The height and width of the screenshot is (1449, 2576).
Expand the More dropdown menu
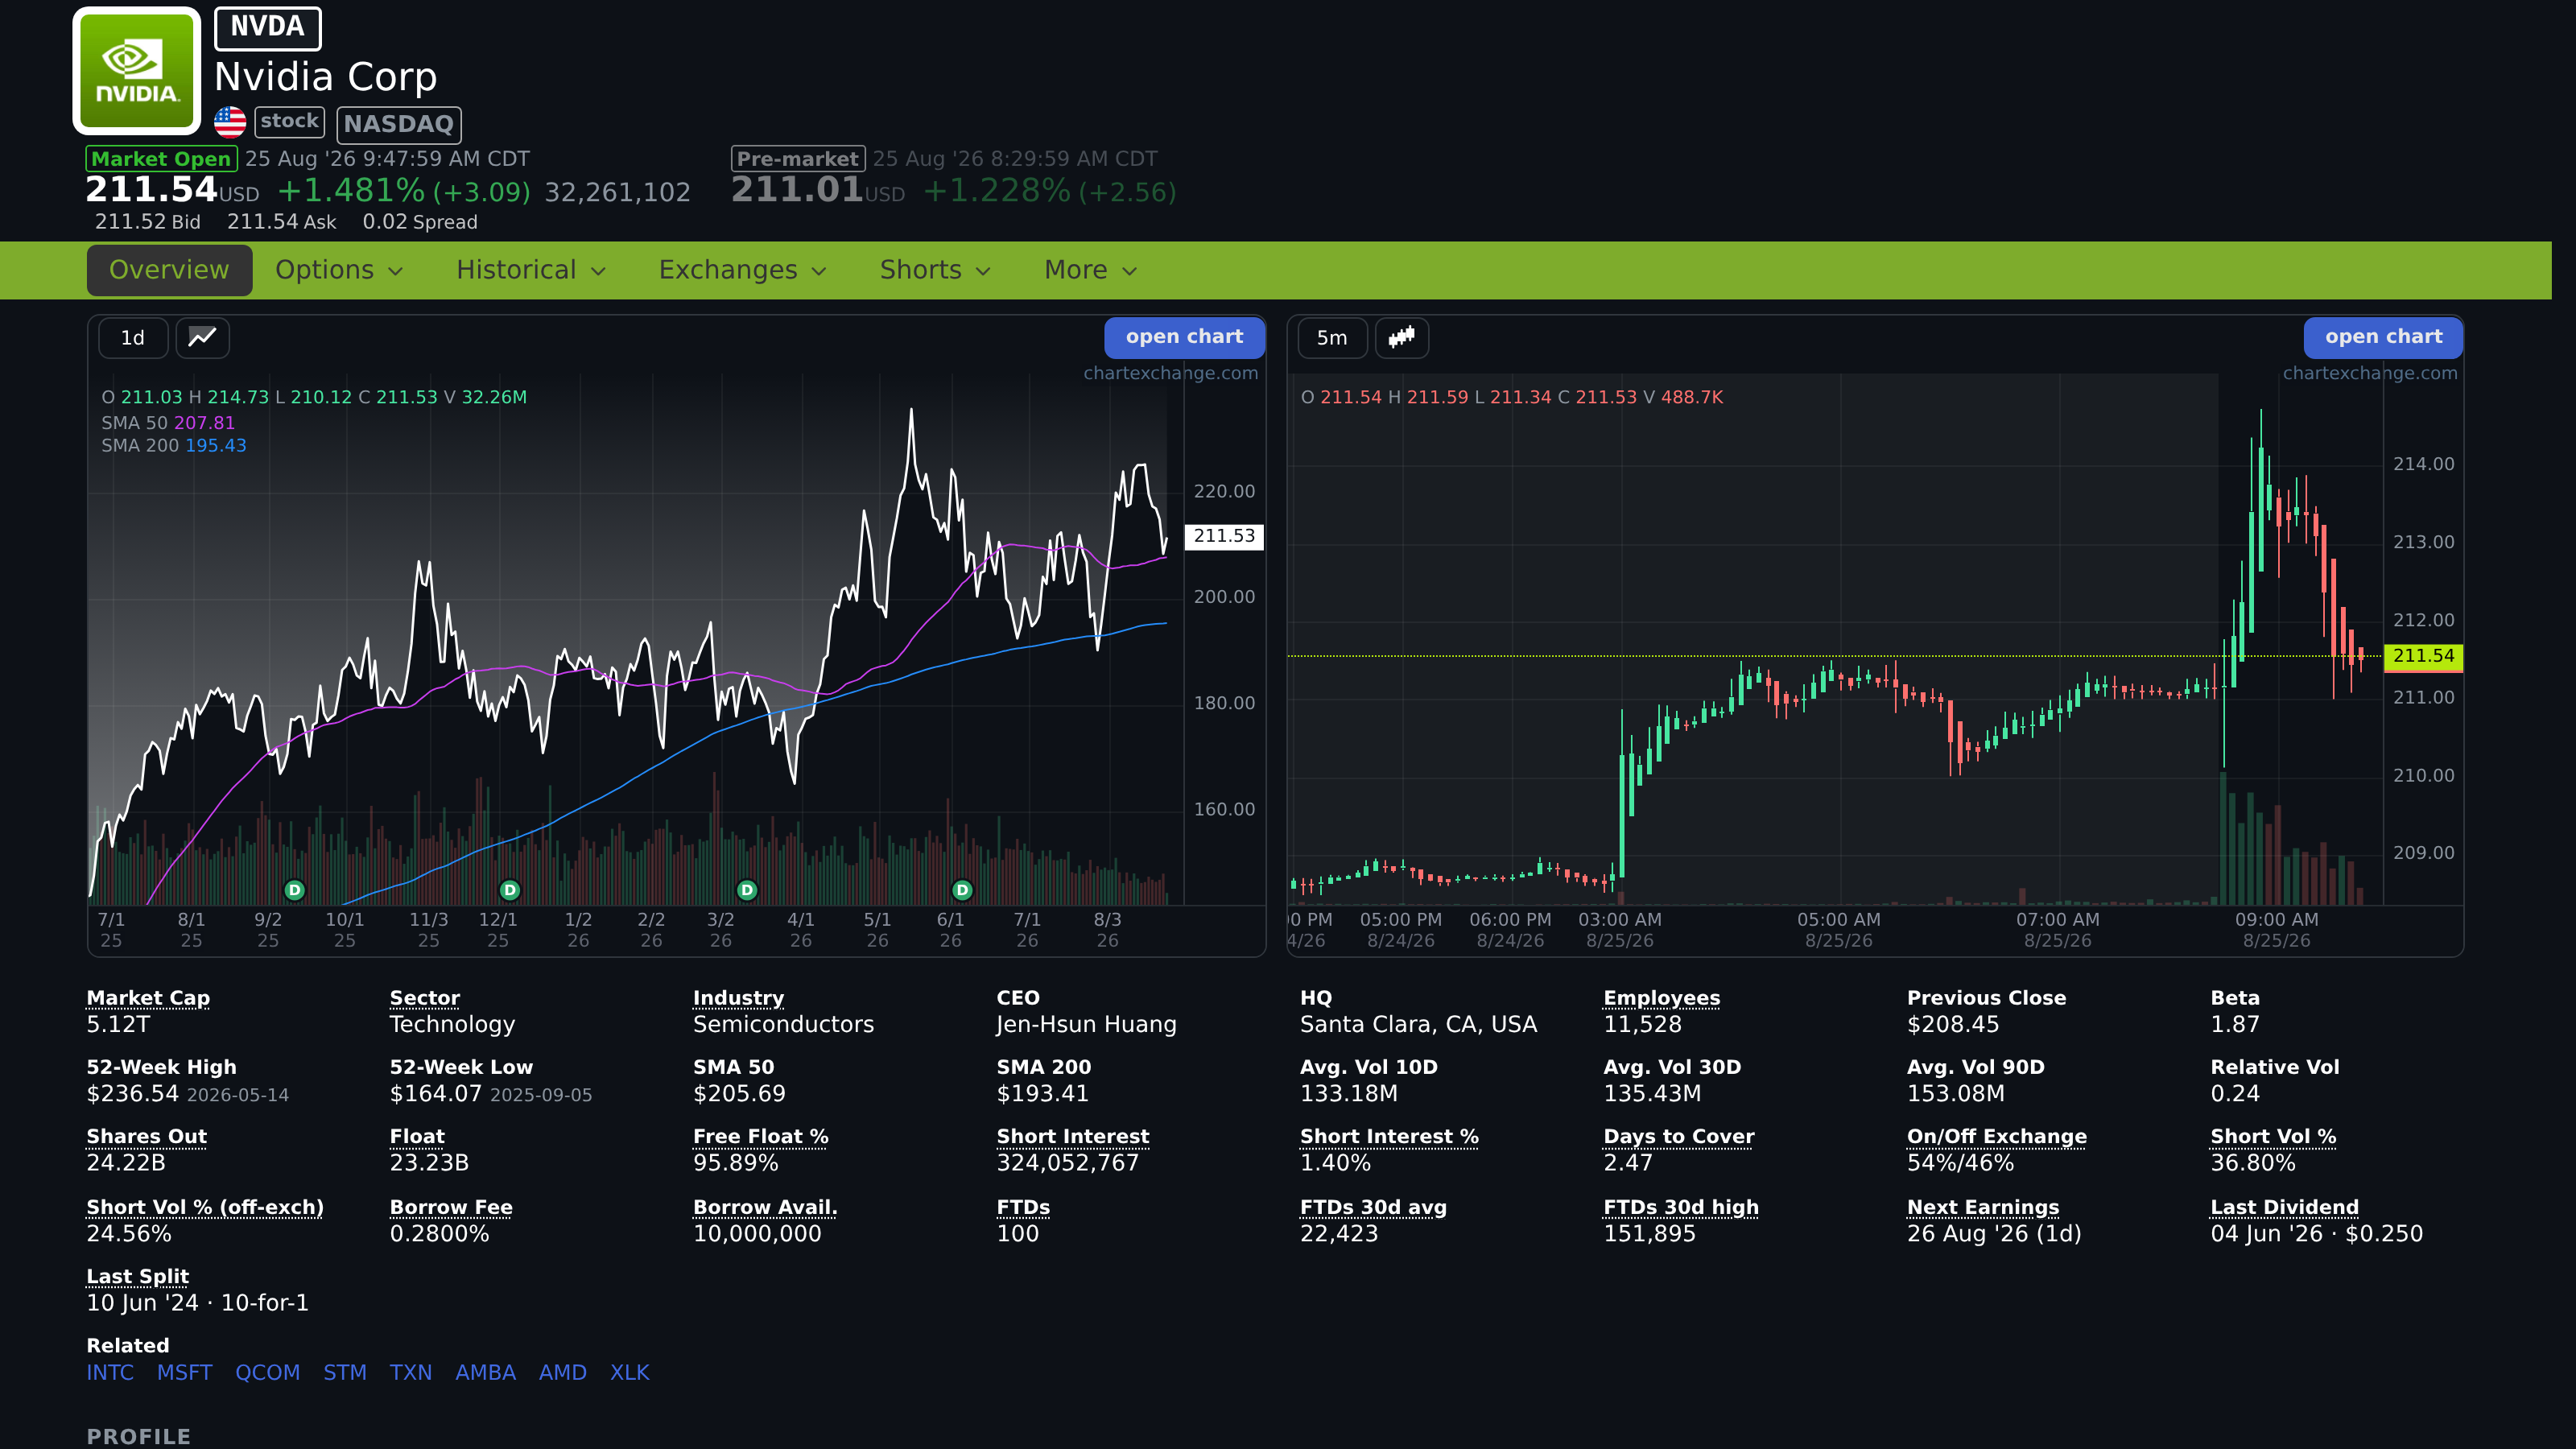coord(1090,270)
